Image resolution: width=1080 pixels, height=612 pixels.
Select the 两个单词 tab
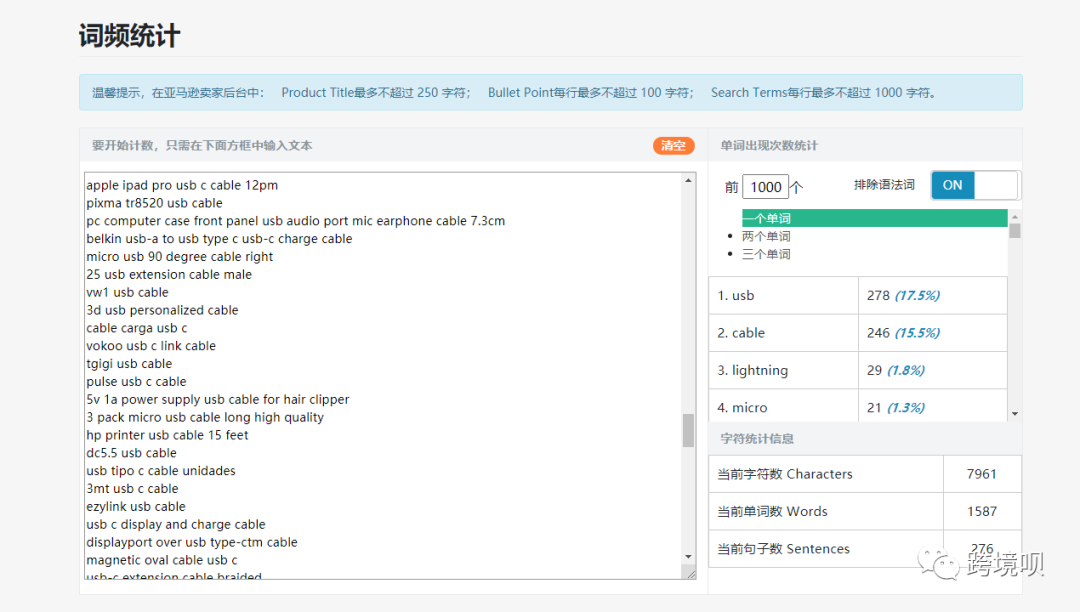766,236
